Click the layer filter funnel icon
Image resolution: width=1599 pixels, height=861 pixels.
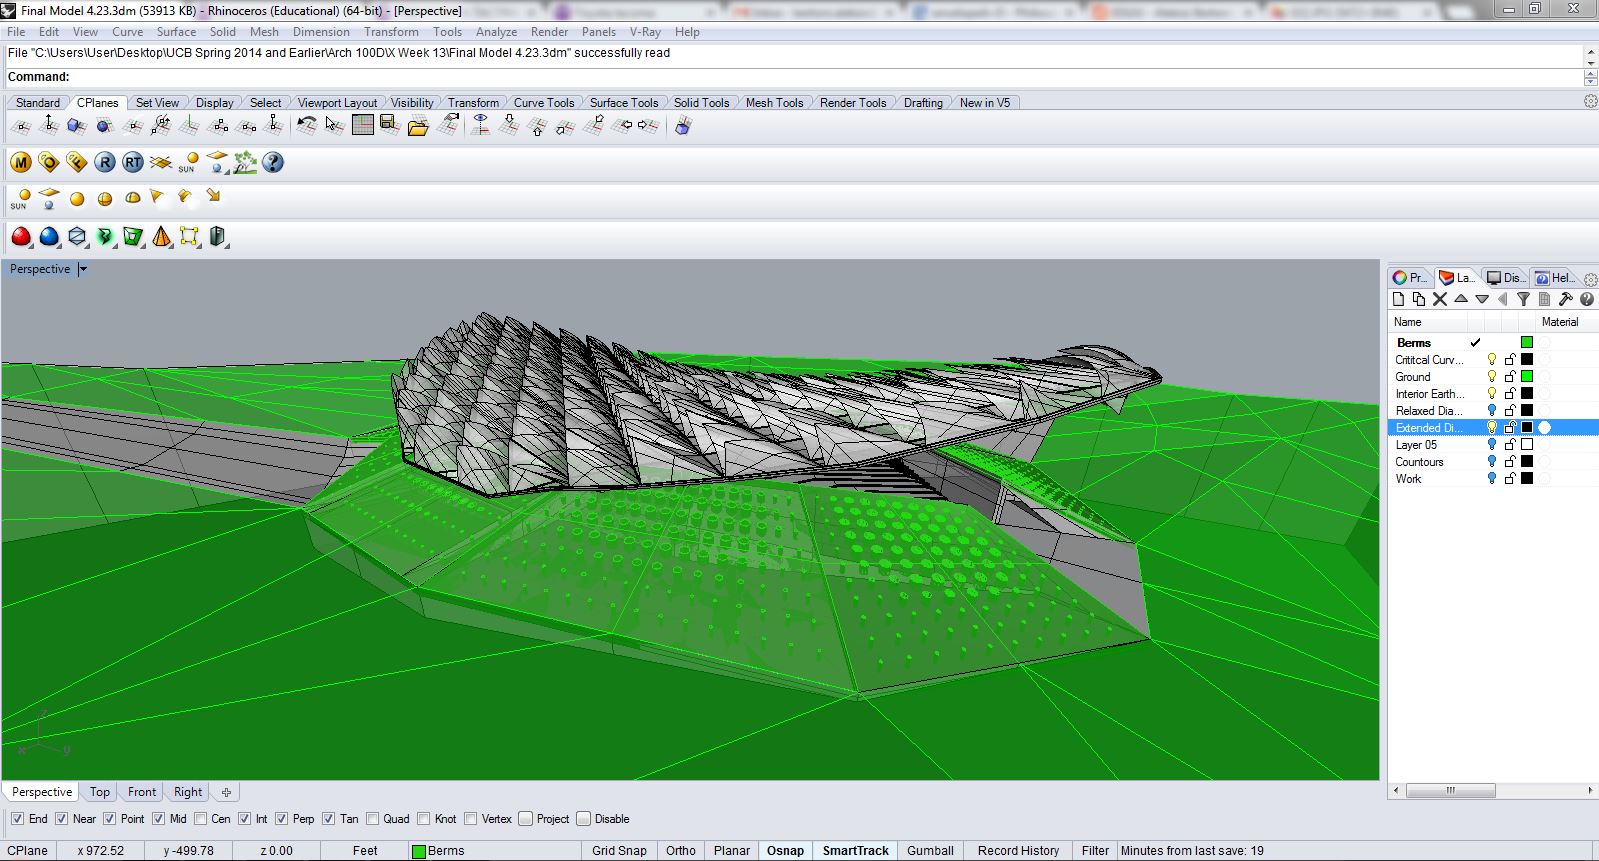pyautogui.click(x=1523, y=299)
